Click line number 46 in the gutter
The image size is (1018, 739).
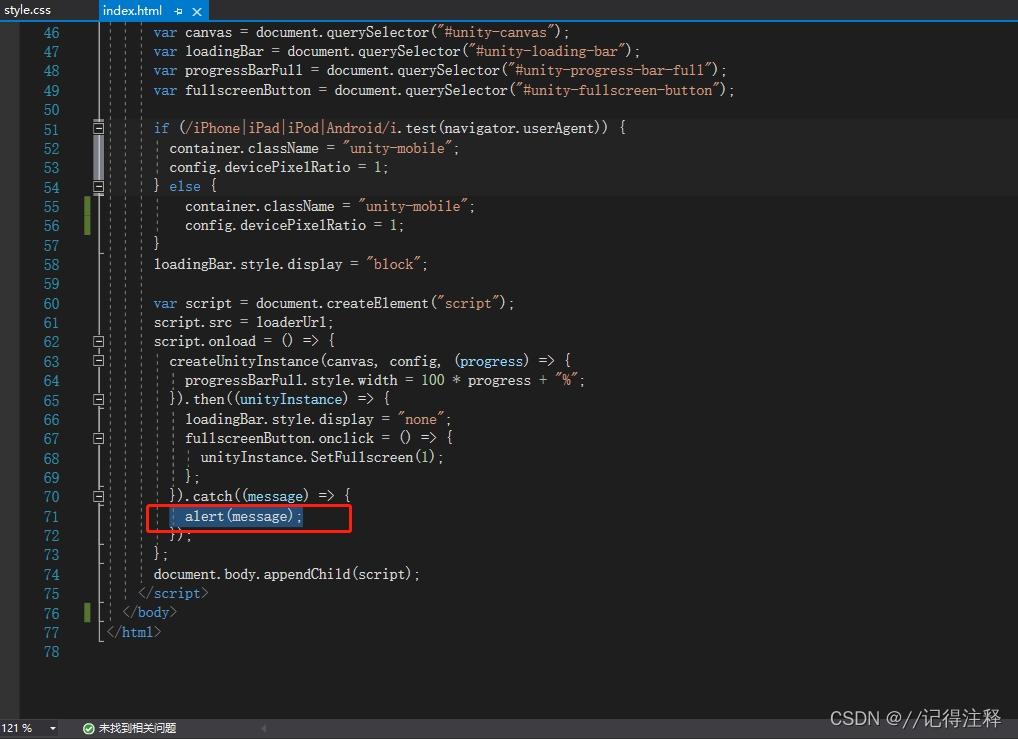51,32
